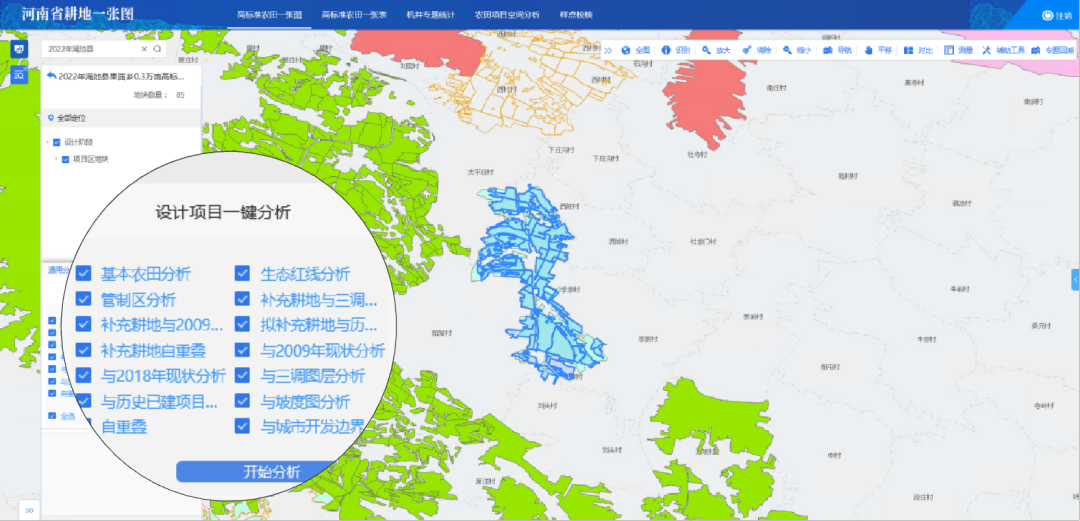Image resolution: width=1080 pixels, height=521 pixels.
Task: Click the 注销 logout icon
Action: pyautogui.click(x=1049, y=15)
